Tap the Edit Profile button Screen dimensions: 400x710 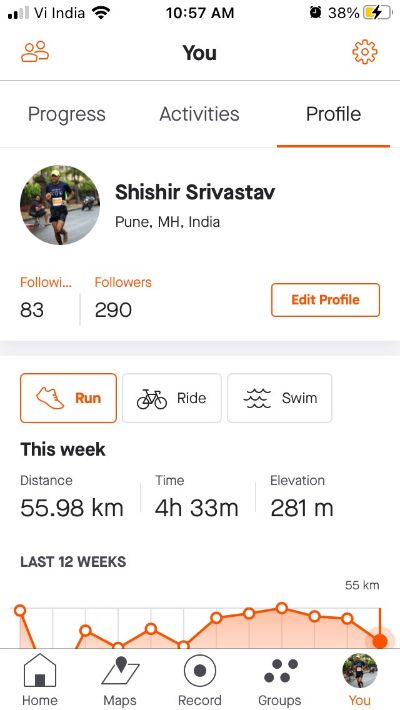pyautogui.click(x=325, y=300)
